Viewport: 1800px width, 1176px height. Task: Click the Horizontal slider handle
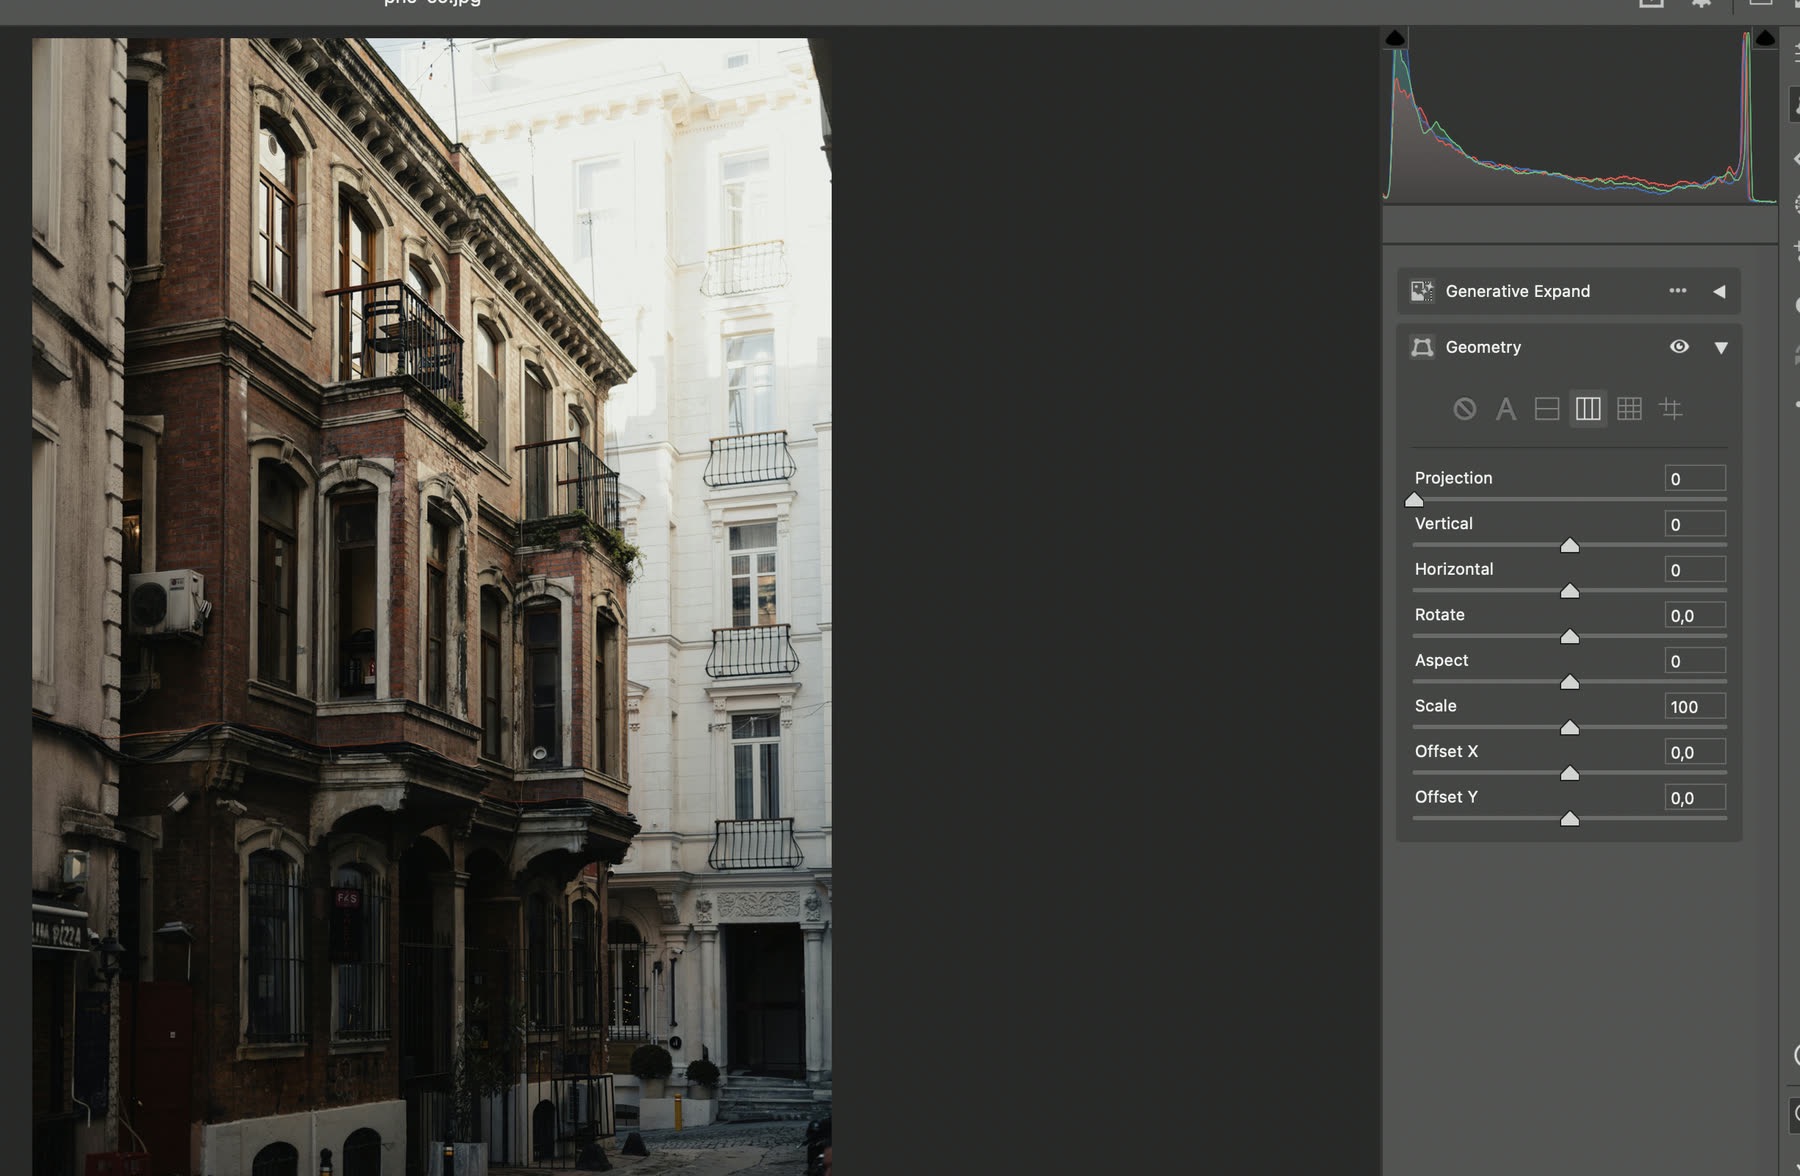coord(1570,591)
